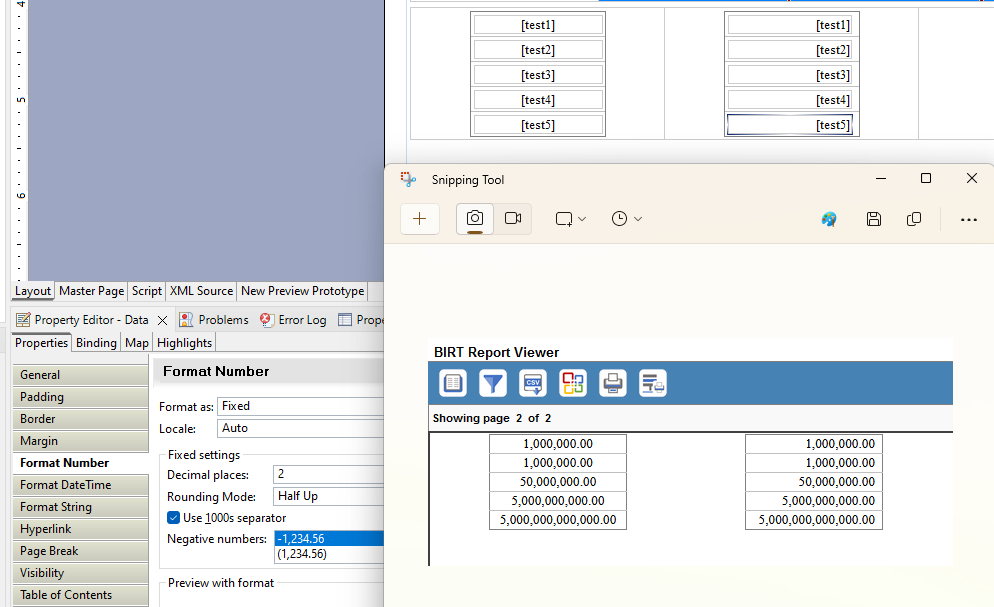Click BIRT viewer export report icon
This screenshot has width=994, height=607.
572,383
